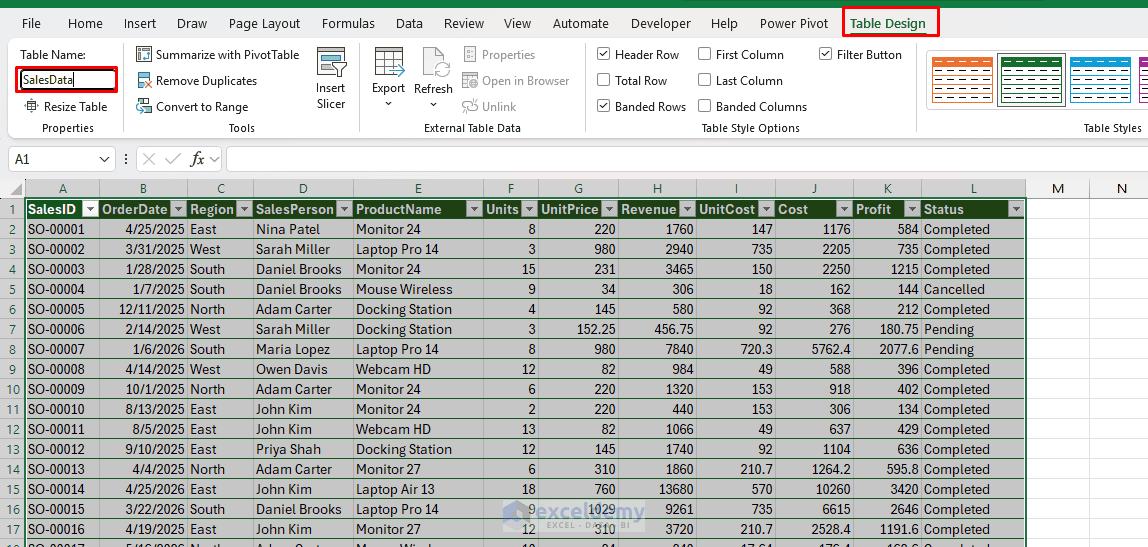This screenshot has width=1148, height=547.
Task: Expand the Refresh dropdown arrow
Action: tap(433, 104)
